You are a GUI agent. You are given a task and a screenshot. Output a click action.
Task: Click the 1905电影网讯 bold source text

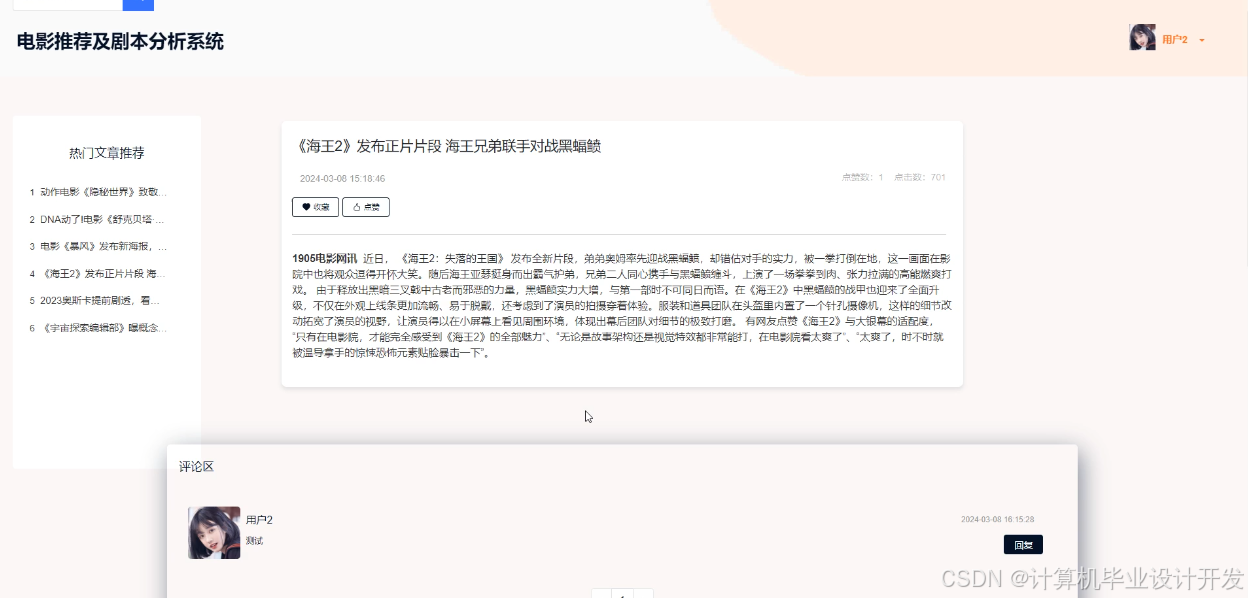[x=324, y=258]
